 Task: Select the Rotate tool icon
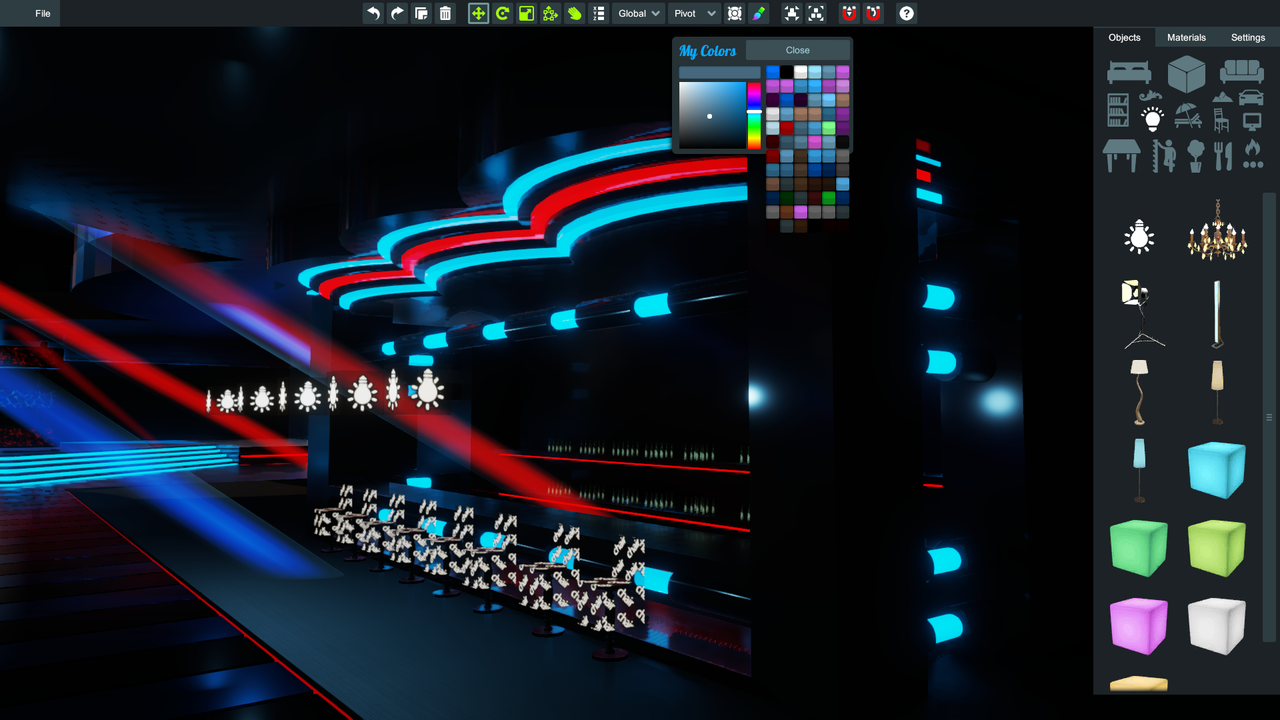502,13
